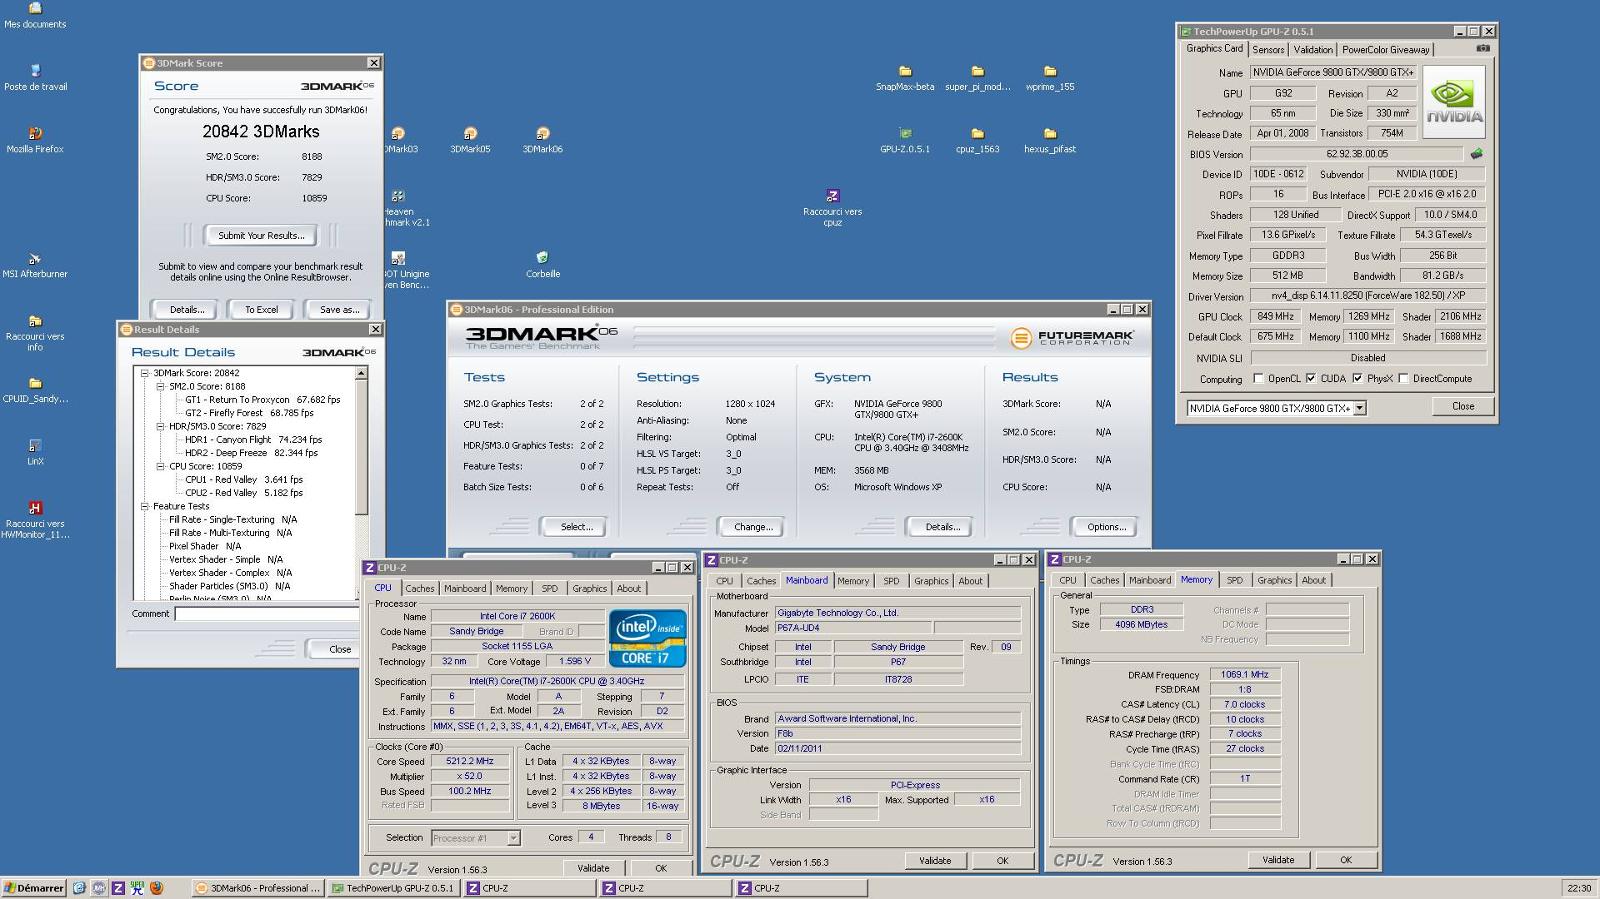The image size is (1600, 899).
Task: Toggle OpenCL checkbox in GPU-Z
Action: point(1258,379)
